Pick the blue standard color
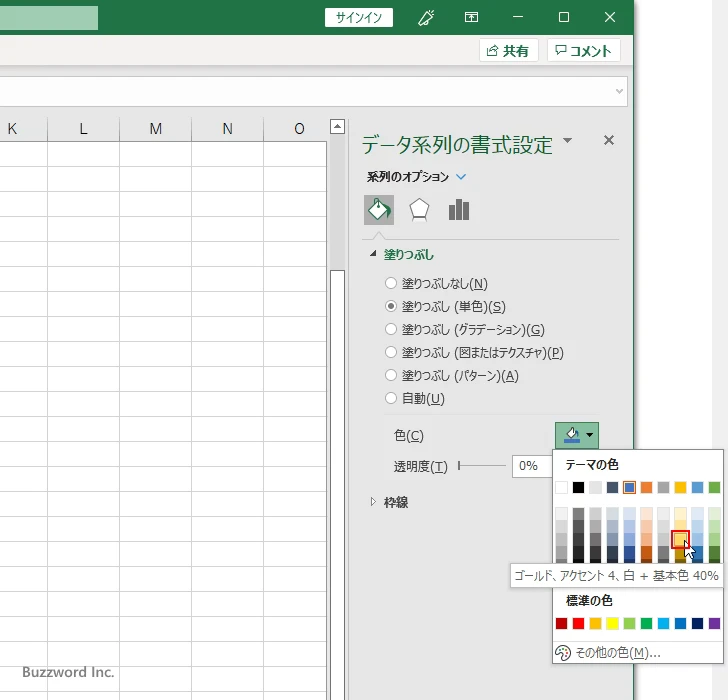Screen dimensions: 728x700 (680, 623)
